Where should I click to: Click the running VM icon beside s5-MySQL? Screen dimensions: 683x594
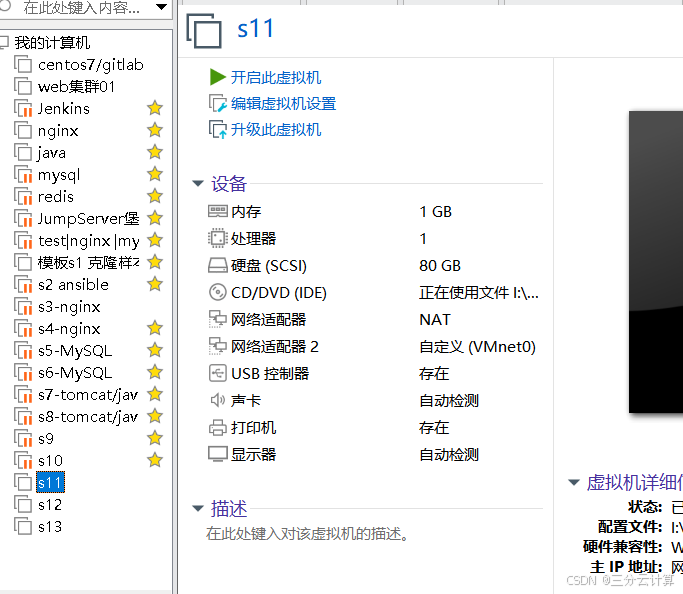tap(23, 351)
